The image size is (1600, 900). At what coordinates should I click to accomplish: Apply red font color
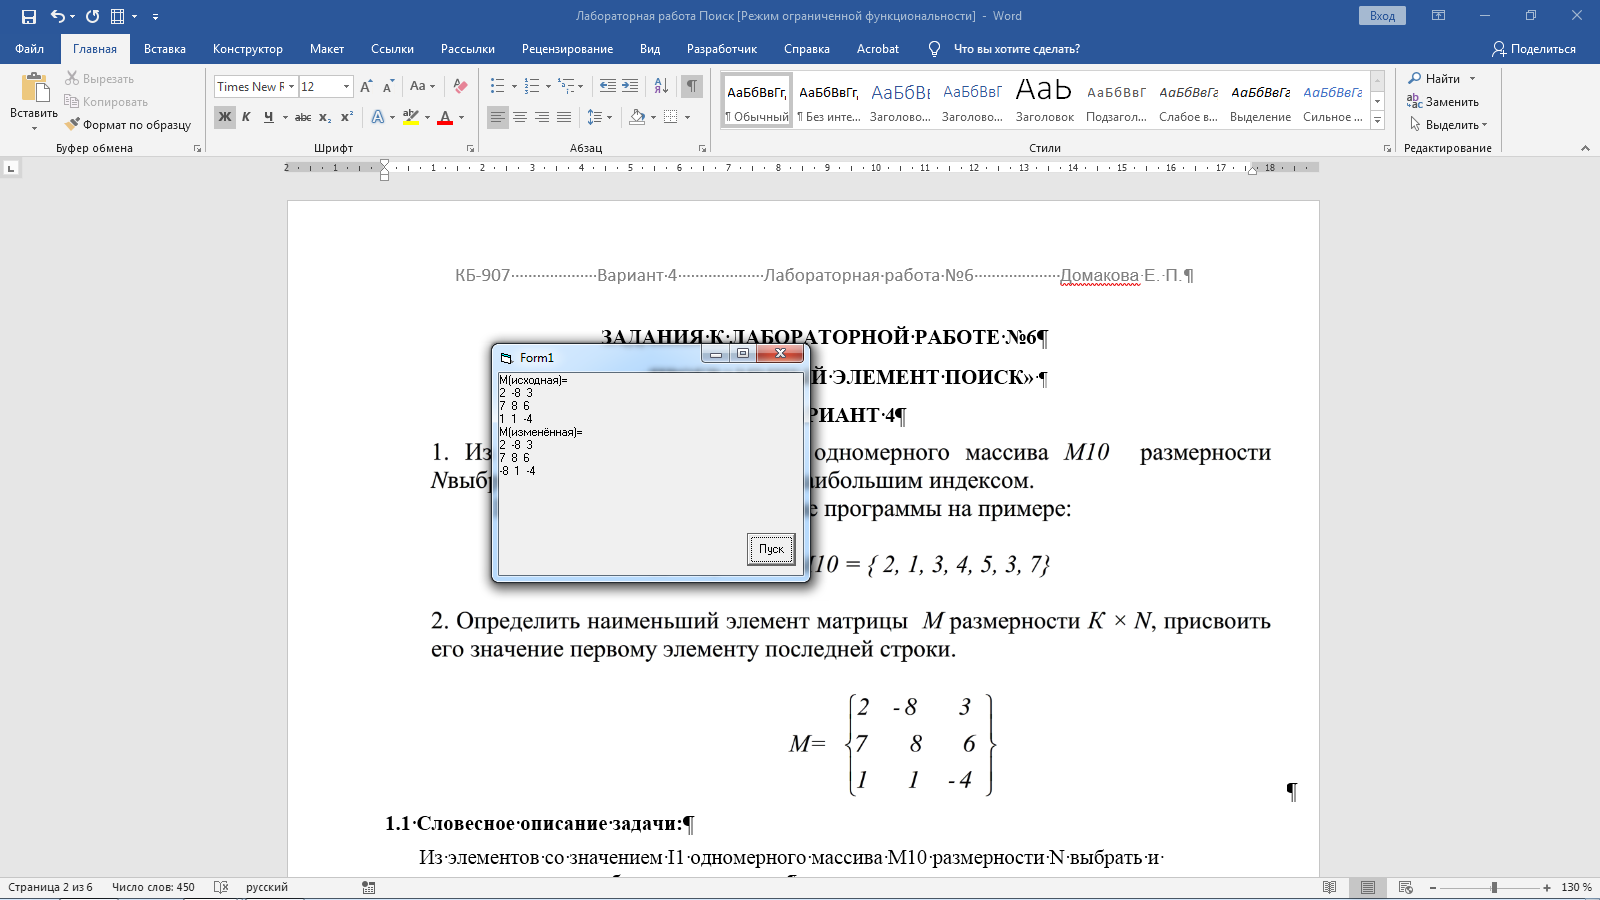click(x=445, y=117)
